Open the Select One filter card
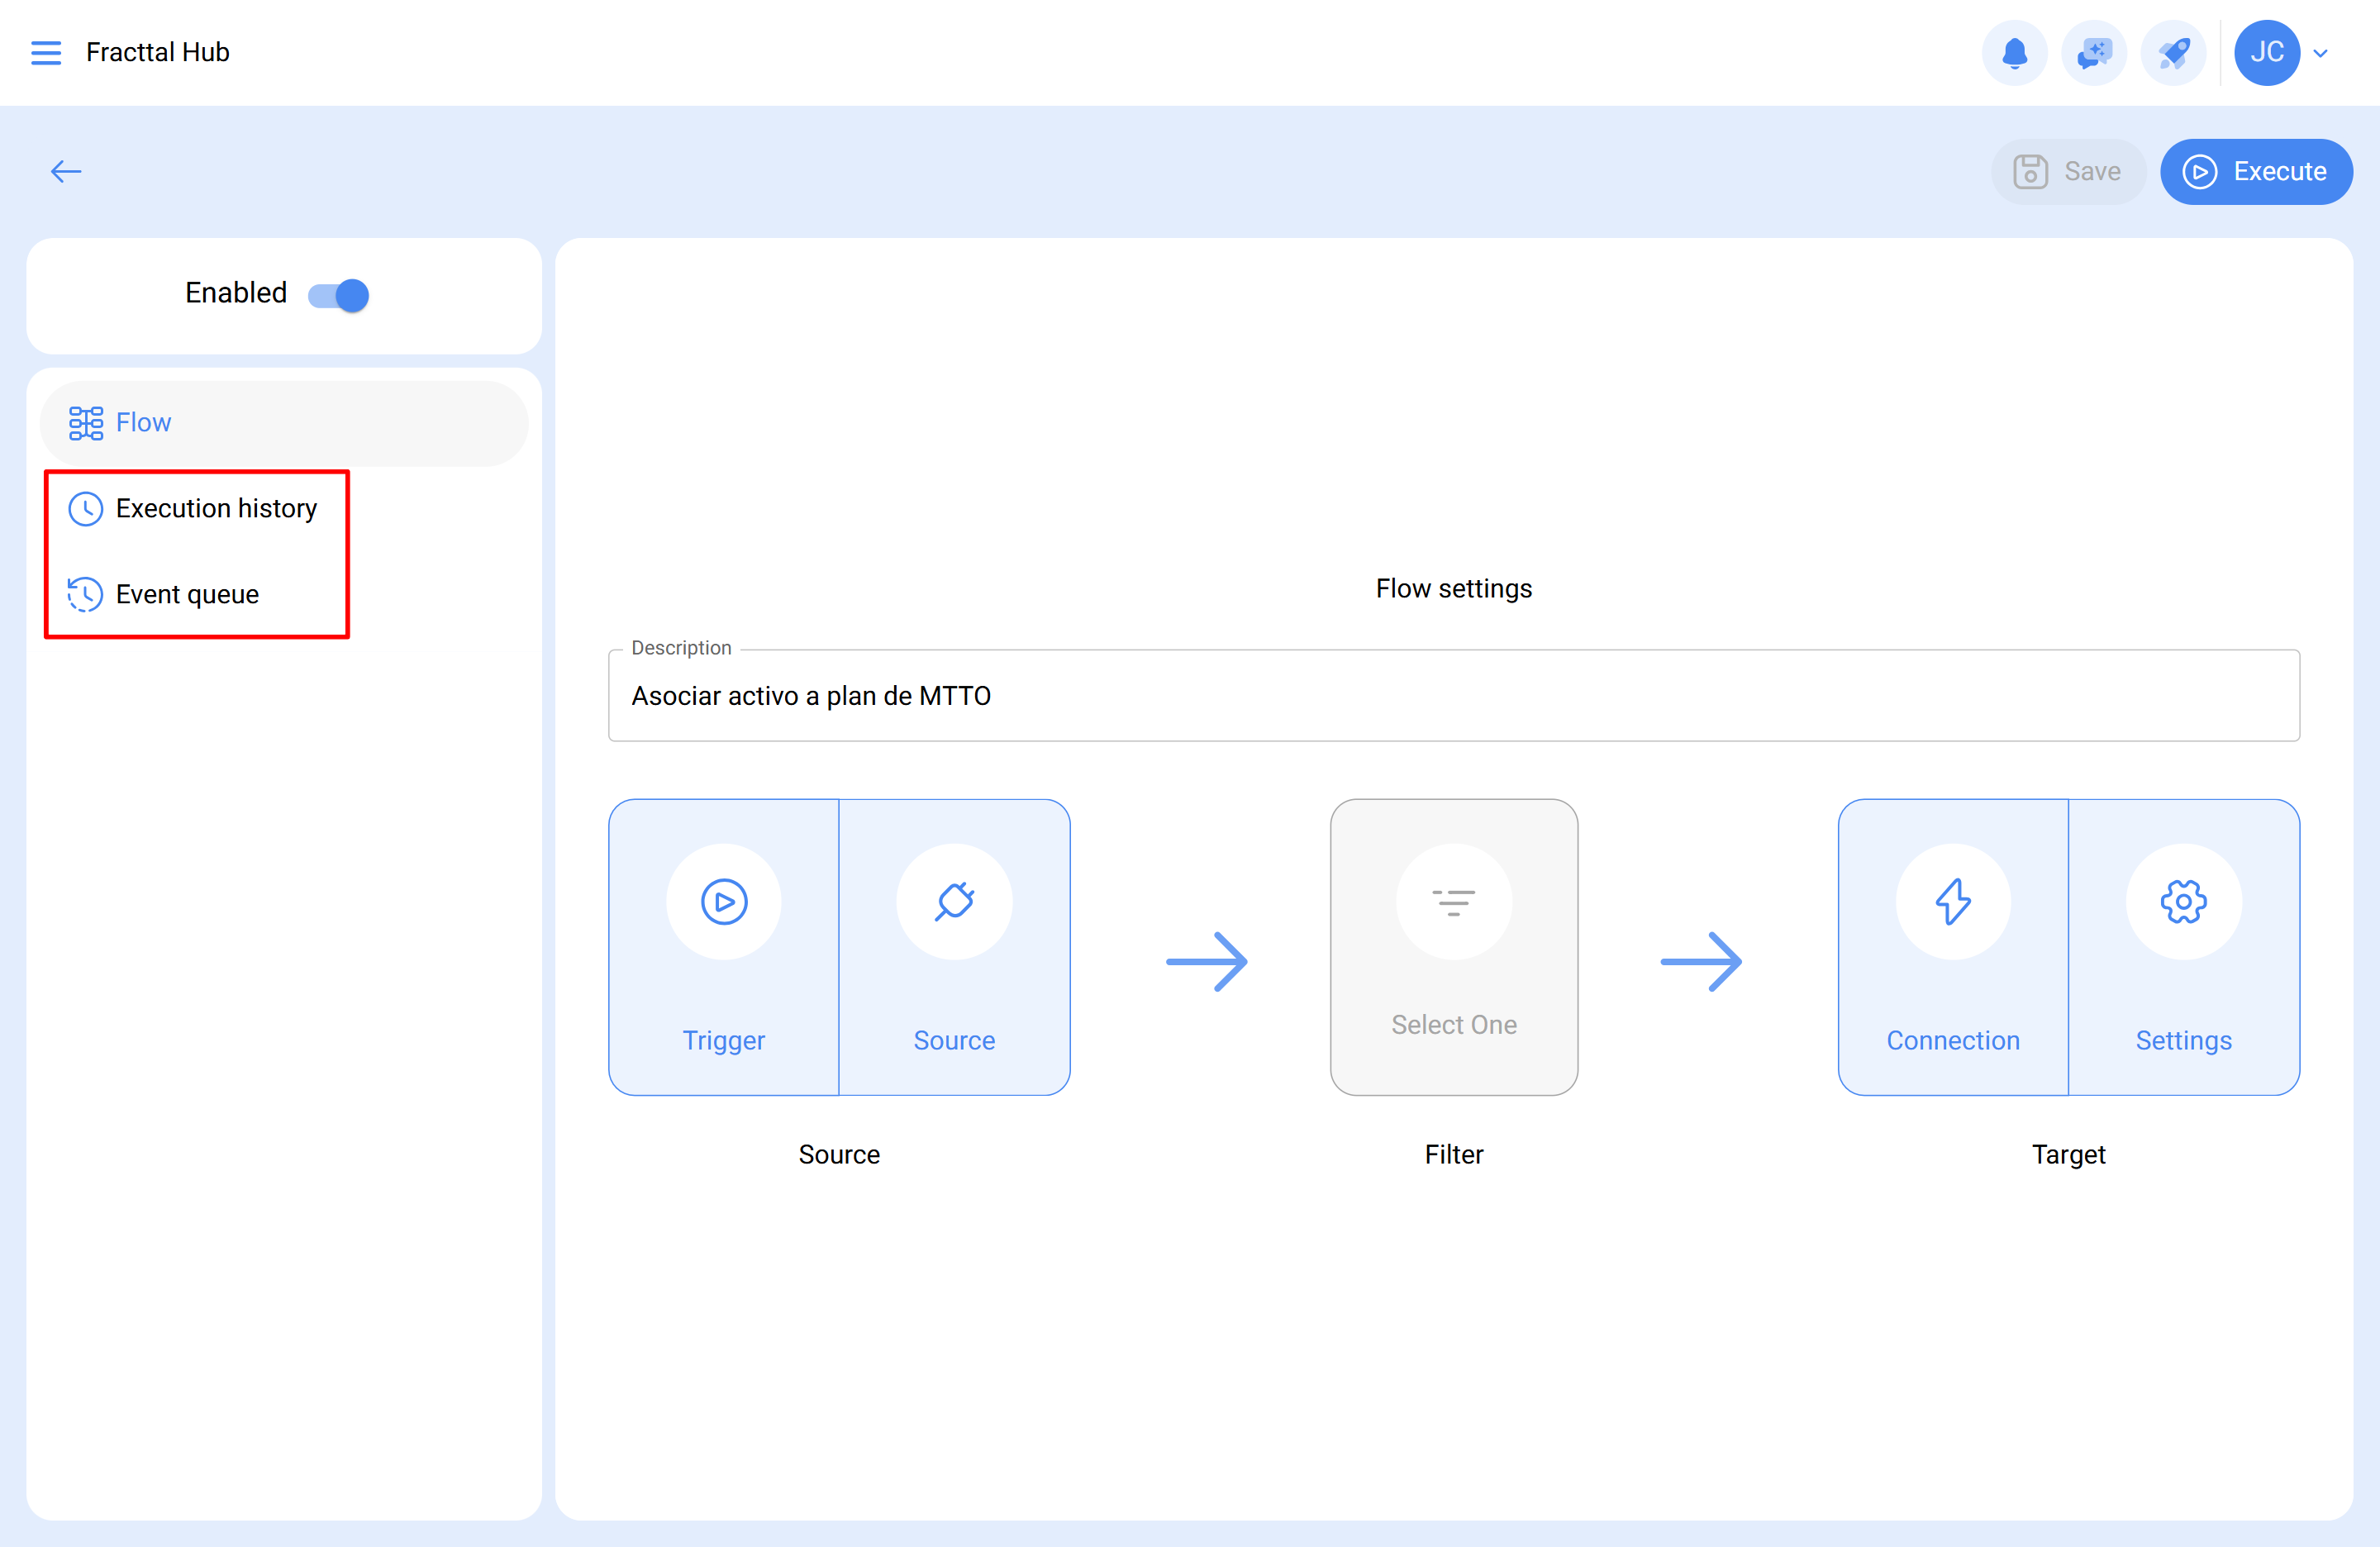Viewport: 2380px width, 1547px height. click(x=1453, y=1024)
